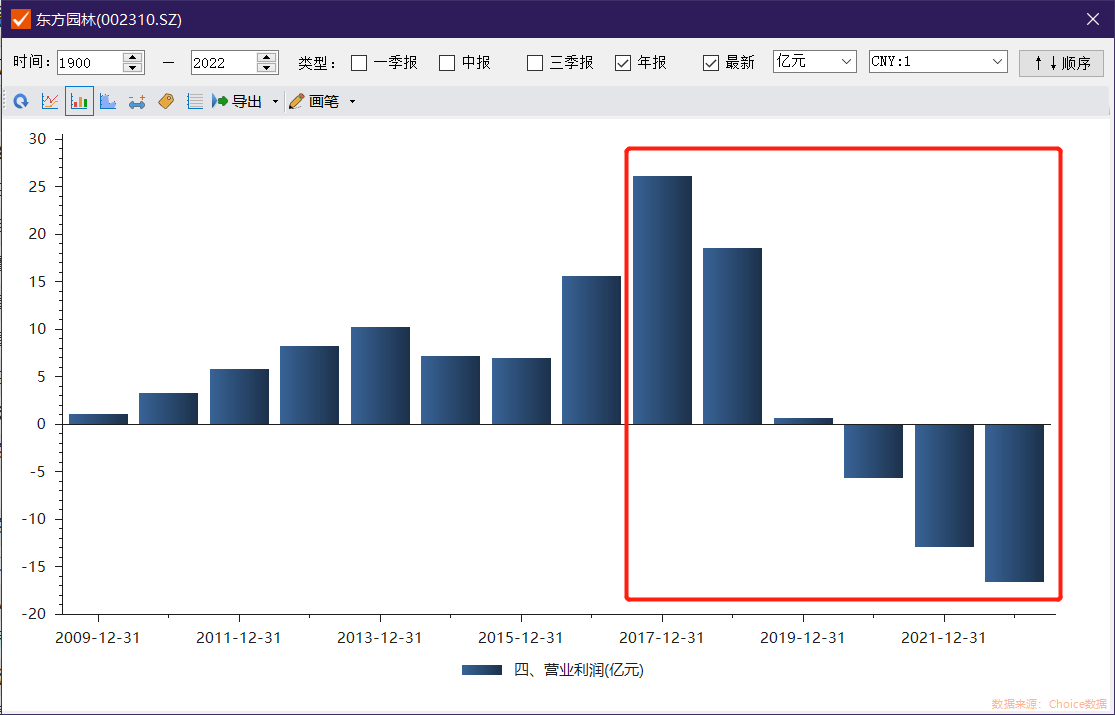Tick the 中报 report type checkbox
The width and height of the screenshot is (1115, 715).
click(x=447, y=63)
